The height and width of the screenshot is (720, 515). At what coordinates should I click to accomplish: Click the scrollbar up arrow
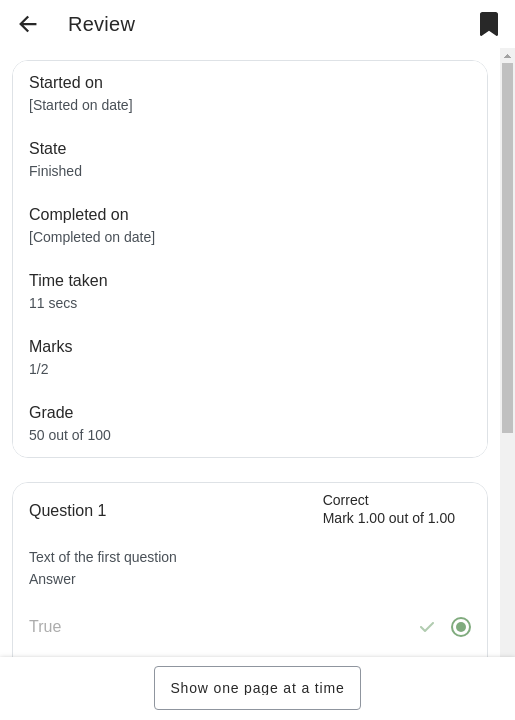tap(507, 56)
